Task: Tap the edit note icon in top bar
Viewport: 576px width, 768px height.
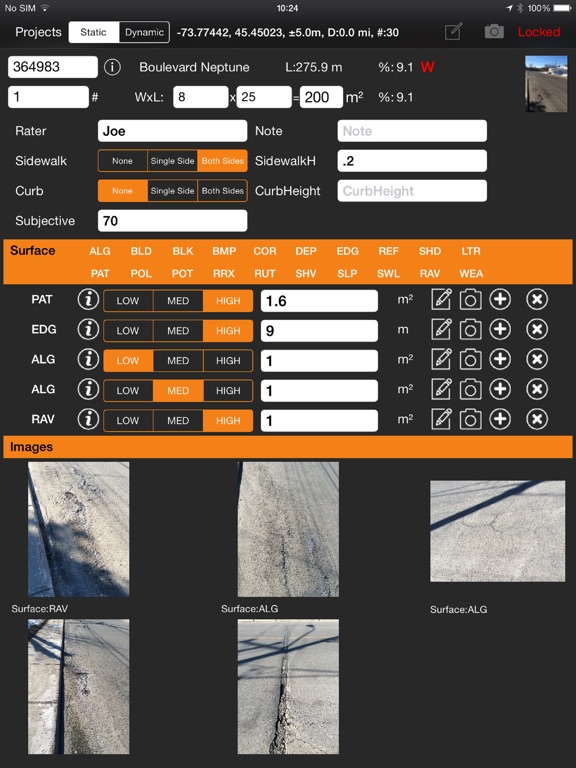Action: (453, 32)
